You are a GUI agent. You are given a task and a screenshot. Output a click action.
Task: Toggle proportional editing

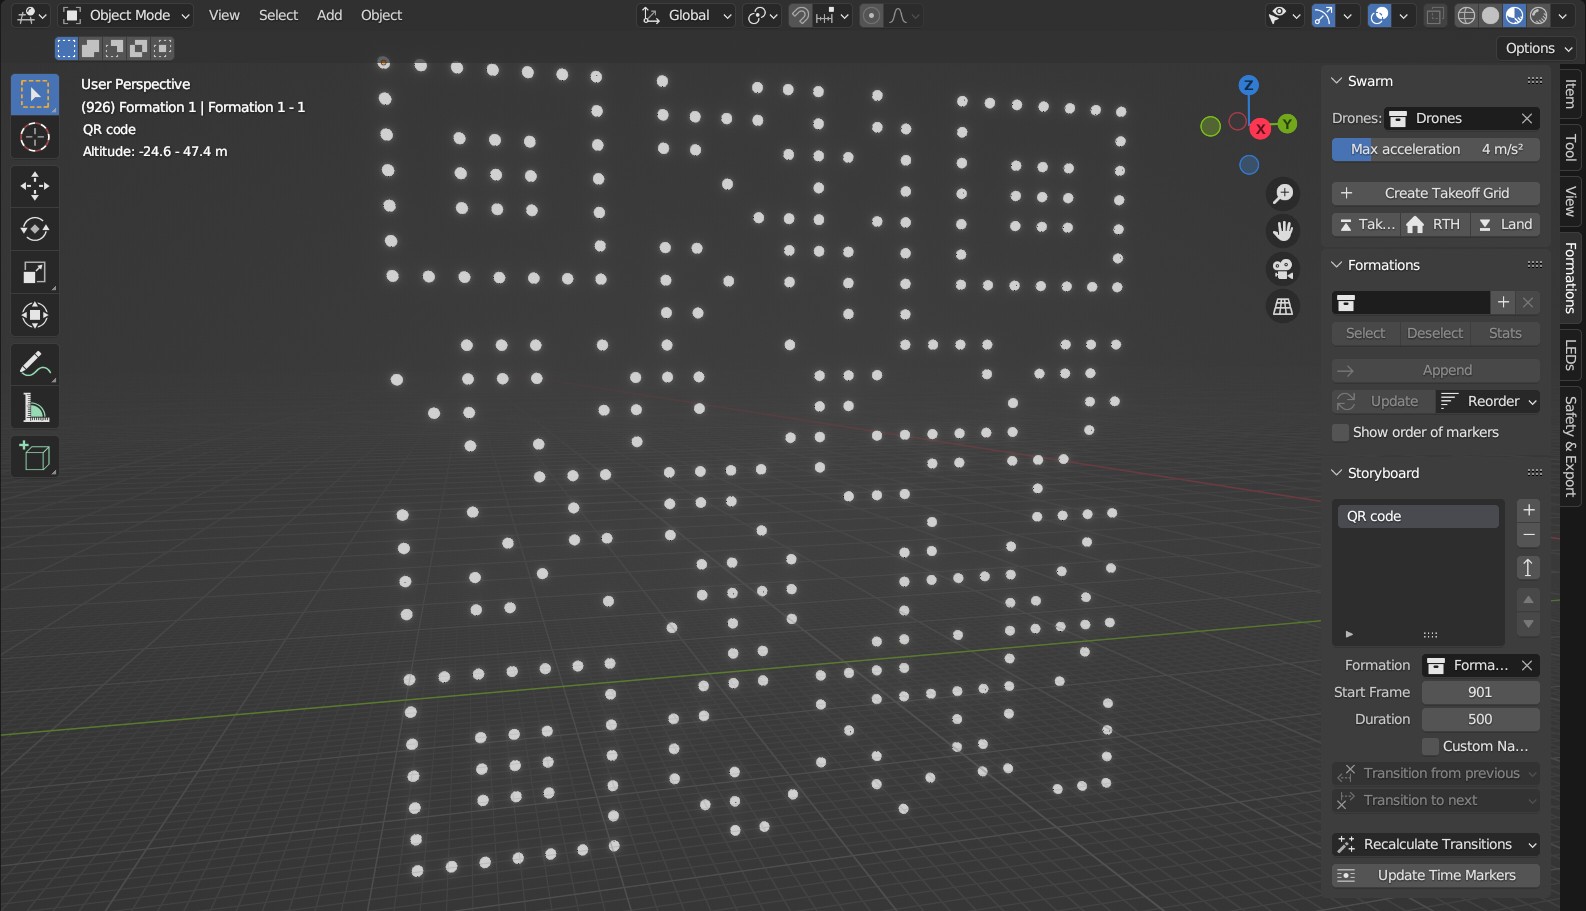[x=872, y=15]
